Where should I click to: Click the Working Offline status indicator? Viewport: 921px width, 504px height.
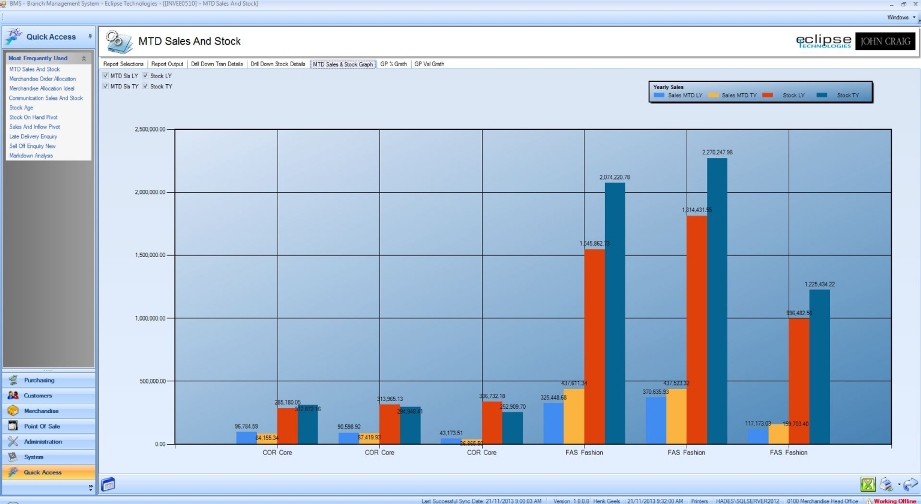click(x=894, y=499)
